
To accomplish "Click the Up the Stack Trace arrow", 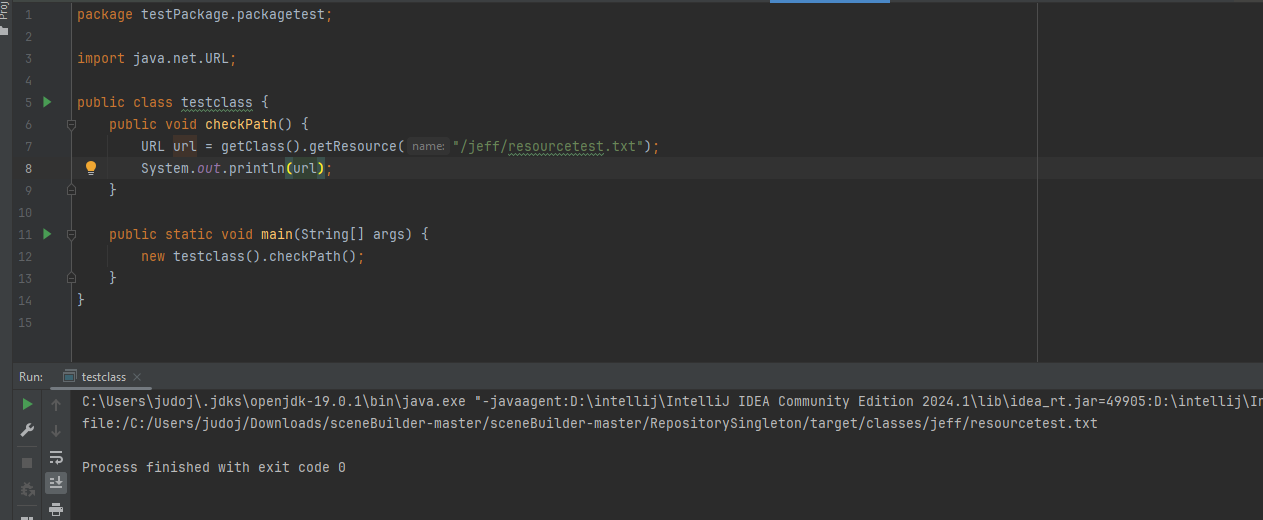I will click(x=56, y=404).
